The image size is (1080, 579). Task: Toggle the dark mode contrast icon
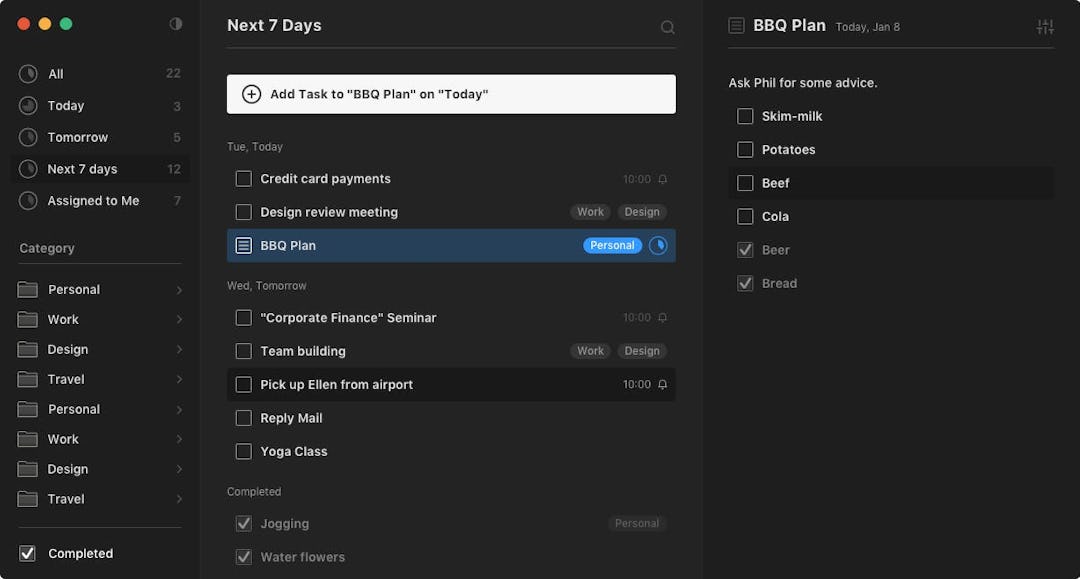pyautogui.click(x=176, y=24)
